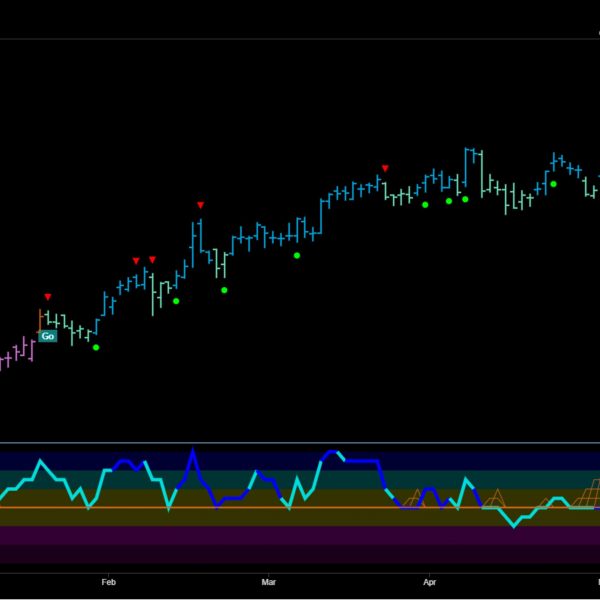The height and width of the screenshot is (600, 600).
Task: Click the red triangle marker in late March
Action: (385, 168)
